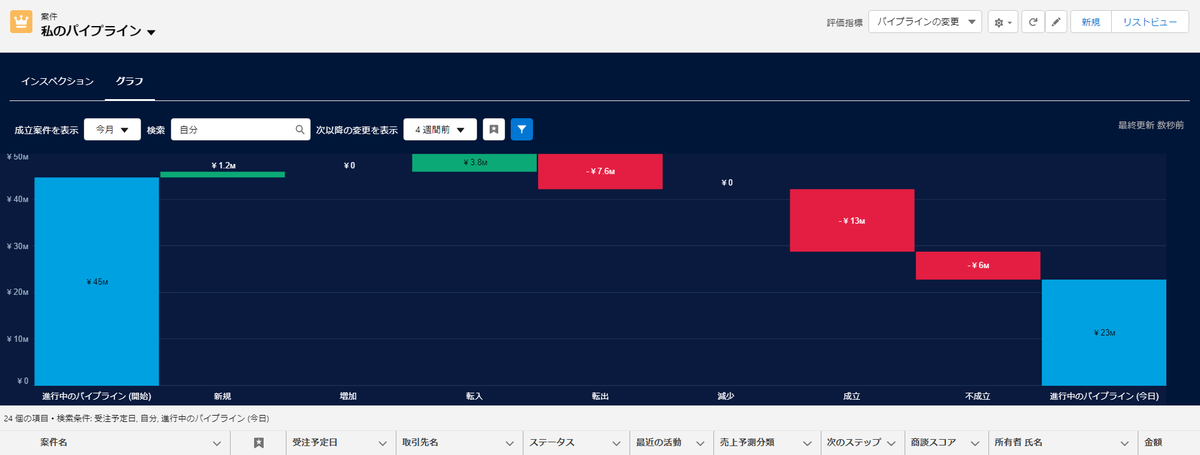Click the 商談スコア column header text
Screen dimensions: 1200x455
coord(933,442)
